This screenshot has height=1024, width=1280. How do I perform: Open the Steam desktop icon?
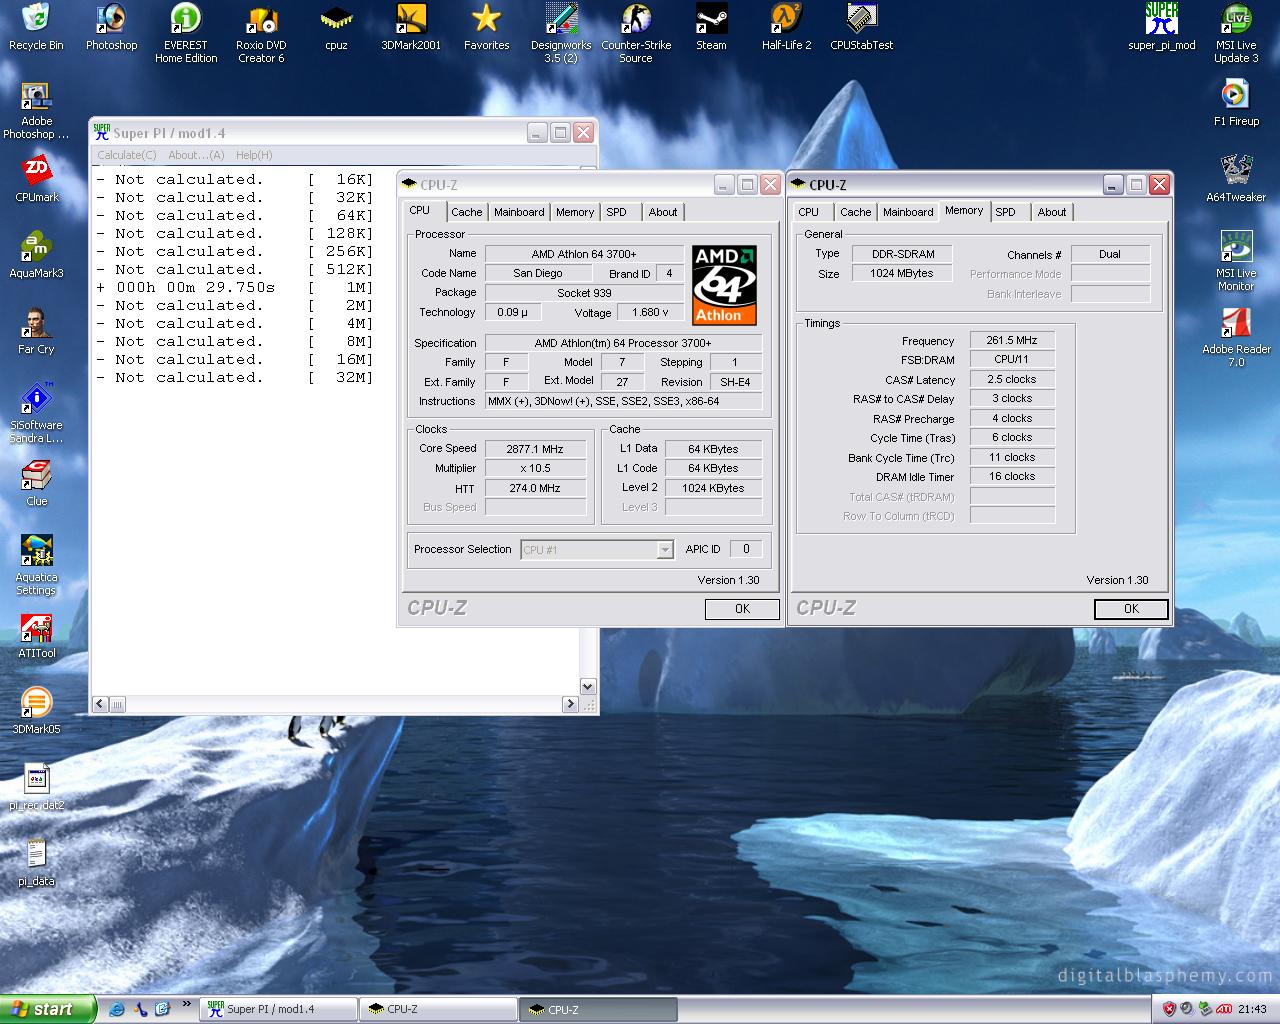pos(711,27)
